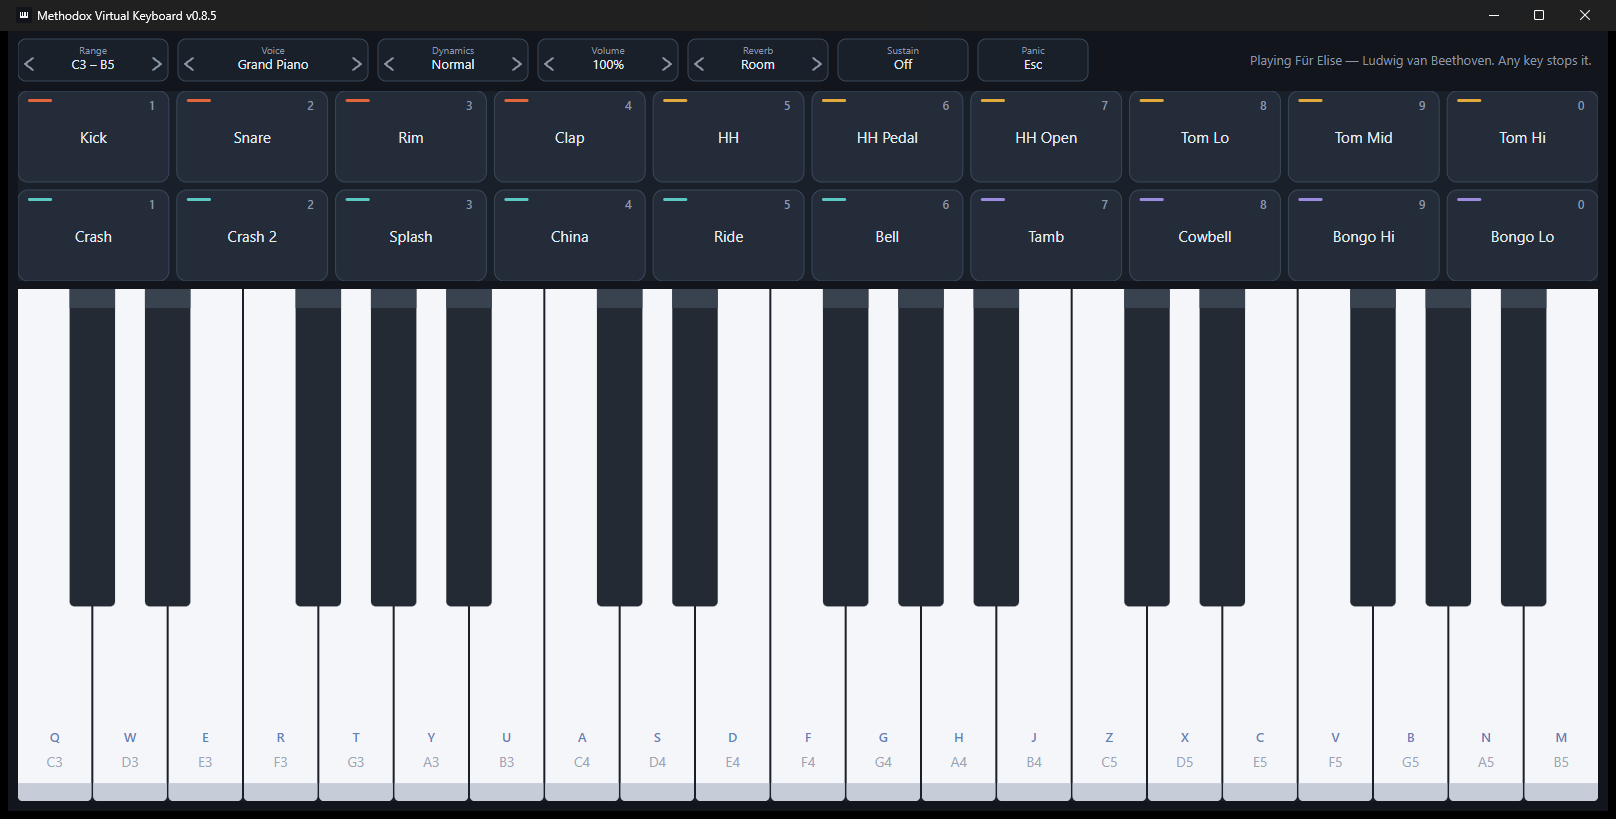Play the black key between C3 and D3
This screenshot has width=1616, height=819.
click(x=92, y=448)
